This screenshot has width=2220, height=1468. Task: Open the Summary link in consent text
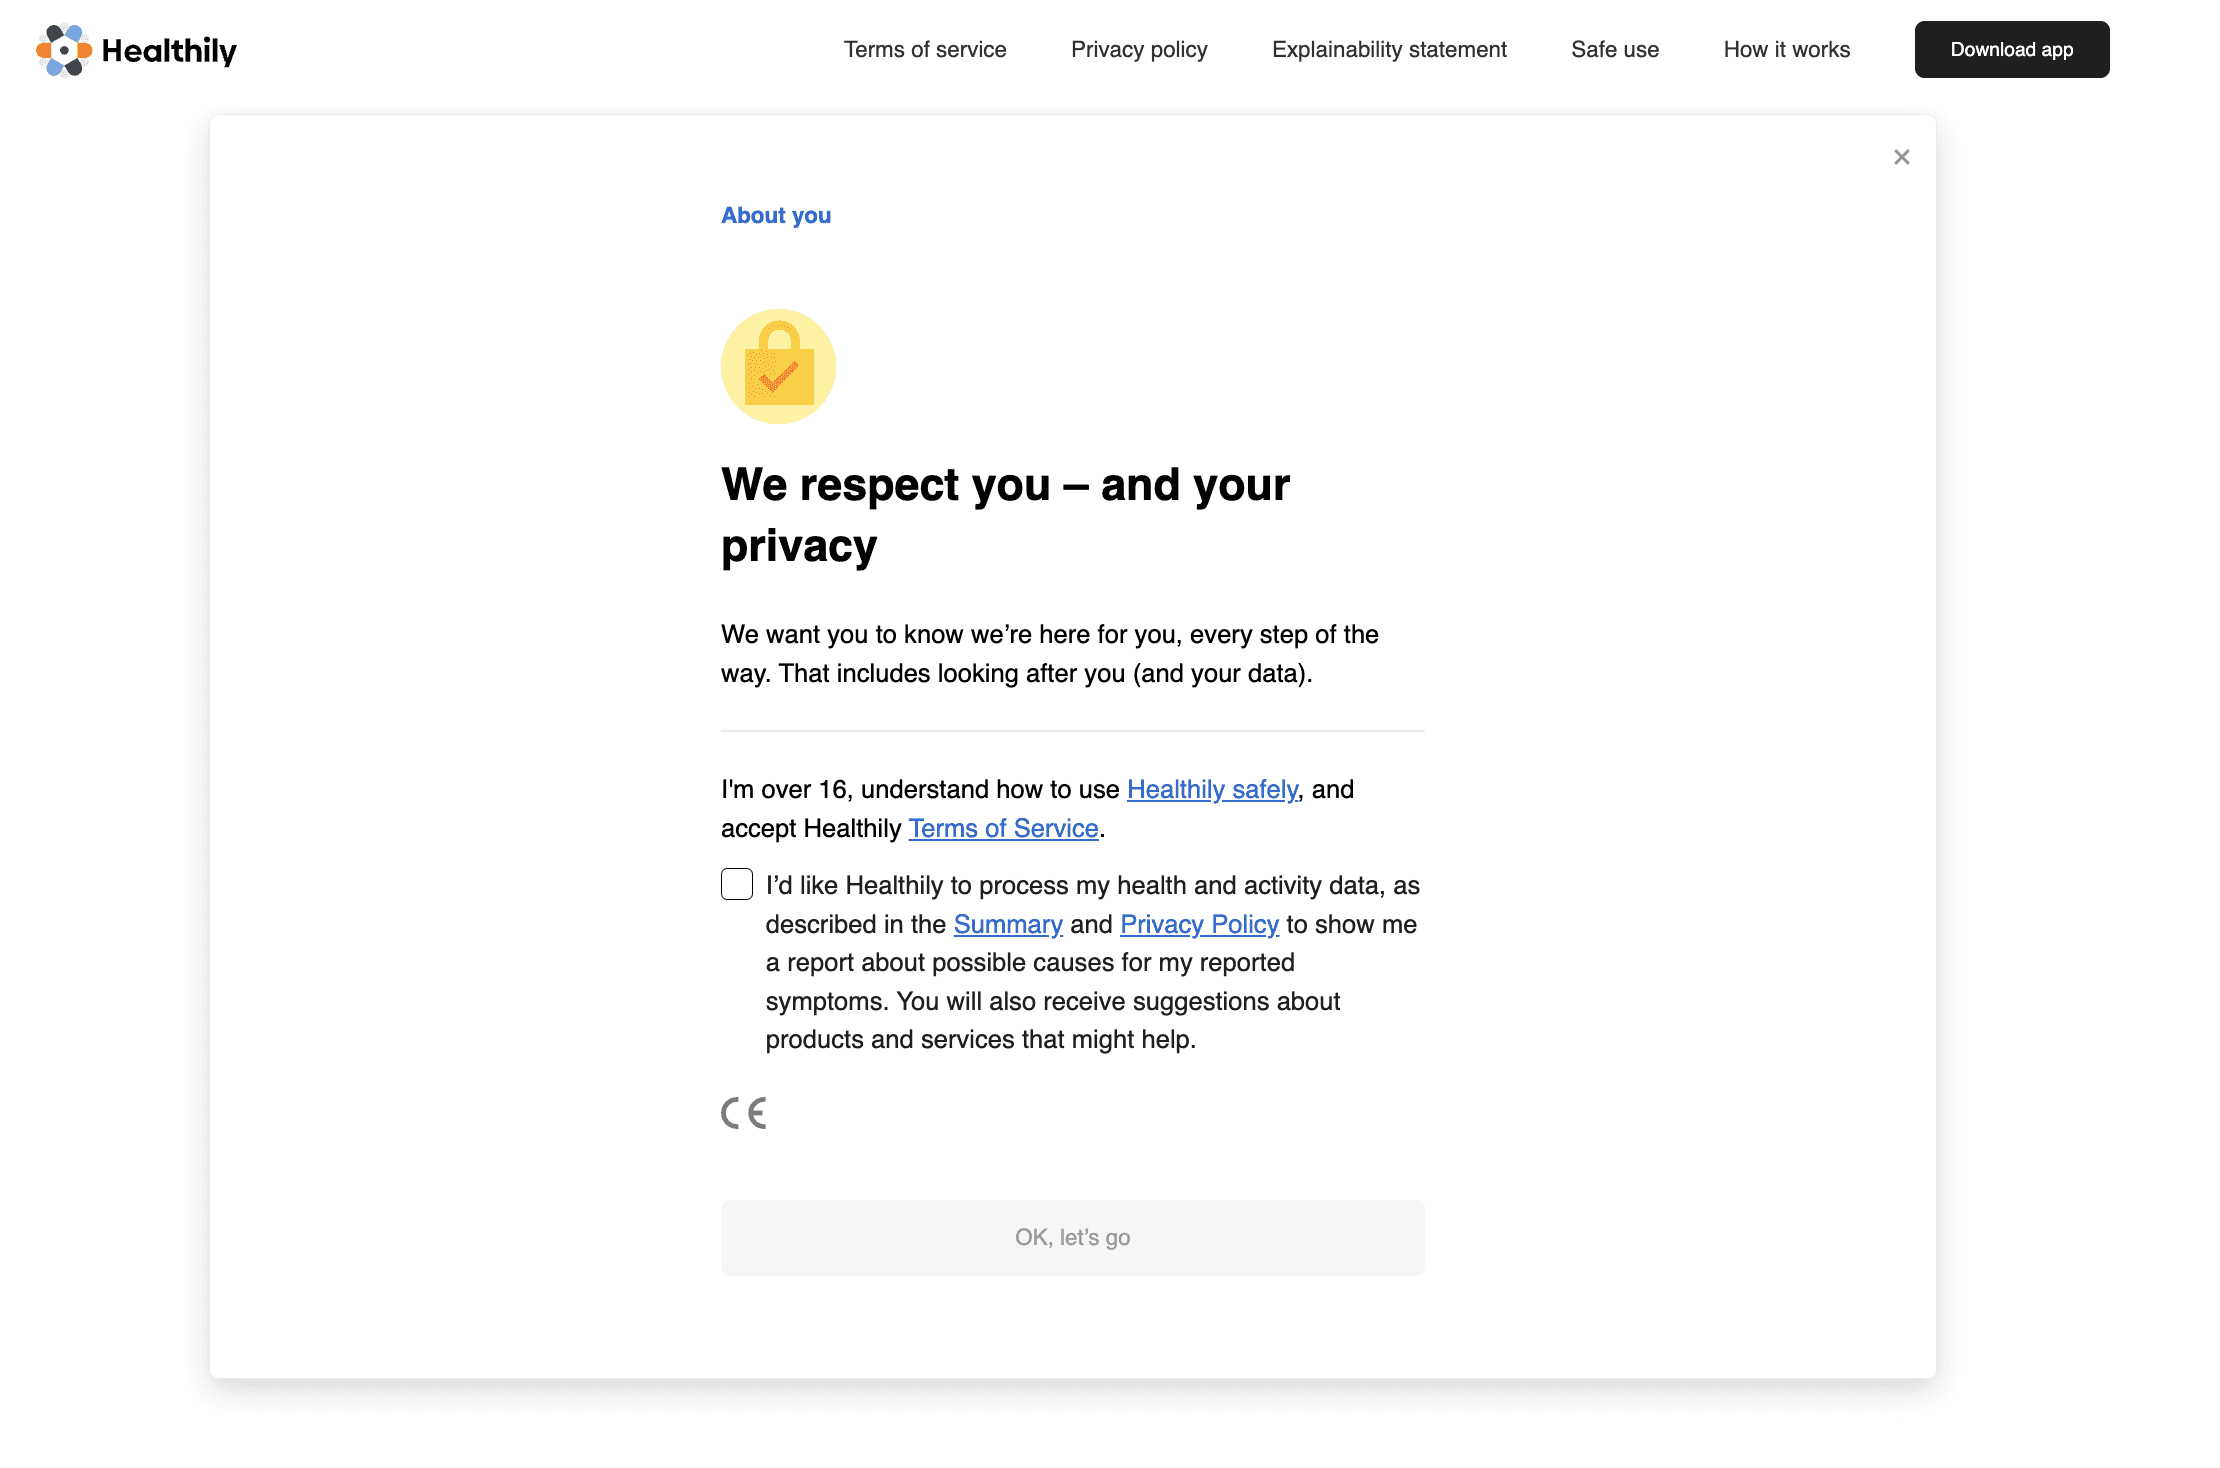(1008, 925)
